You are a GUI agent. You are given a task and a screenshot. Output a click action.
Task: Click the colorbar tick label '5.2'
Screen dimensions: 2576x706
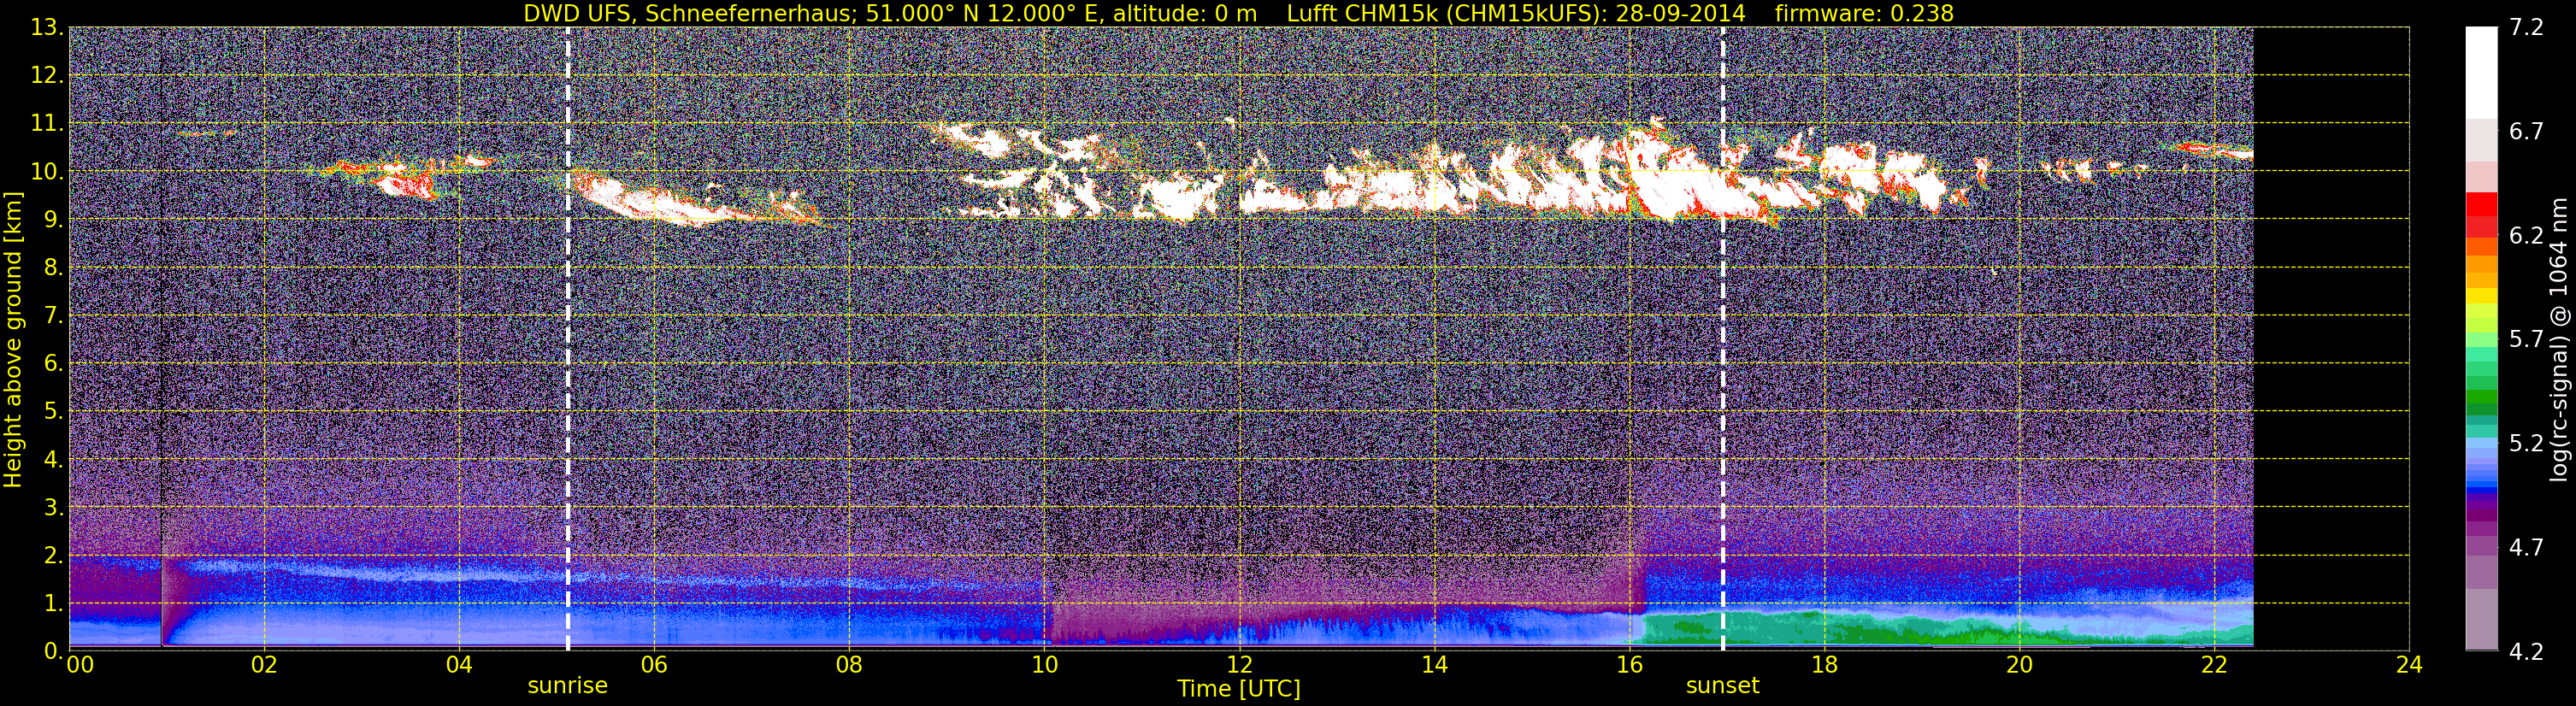[x=2526, y=444]
